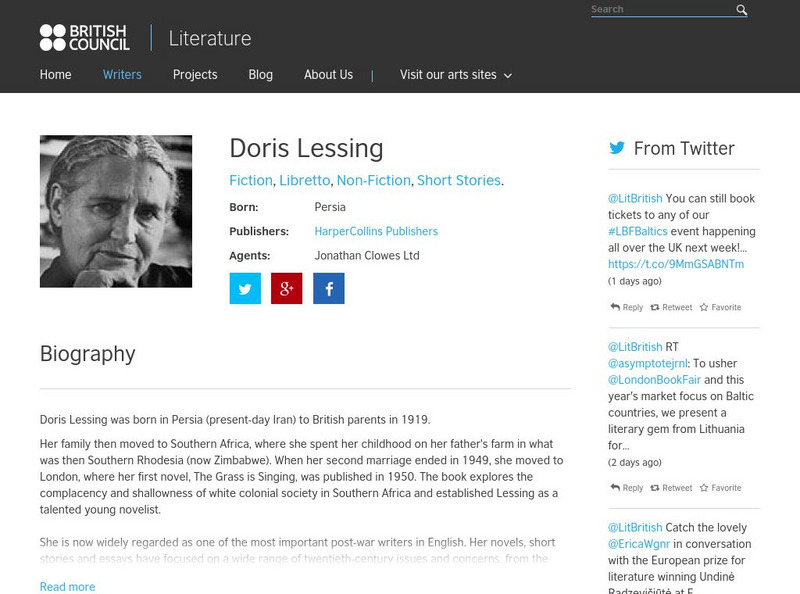800x594 pixels.
Task: Select Writers in the navigation bar
Action: pyautogui.click(x=122, y=74)
